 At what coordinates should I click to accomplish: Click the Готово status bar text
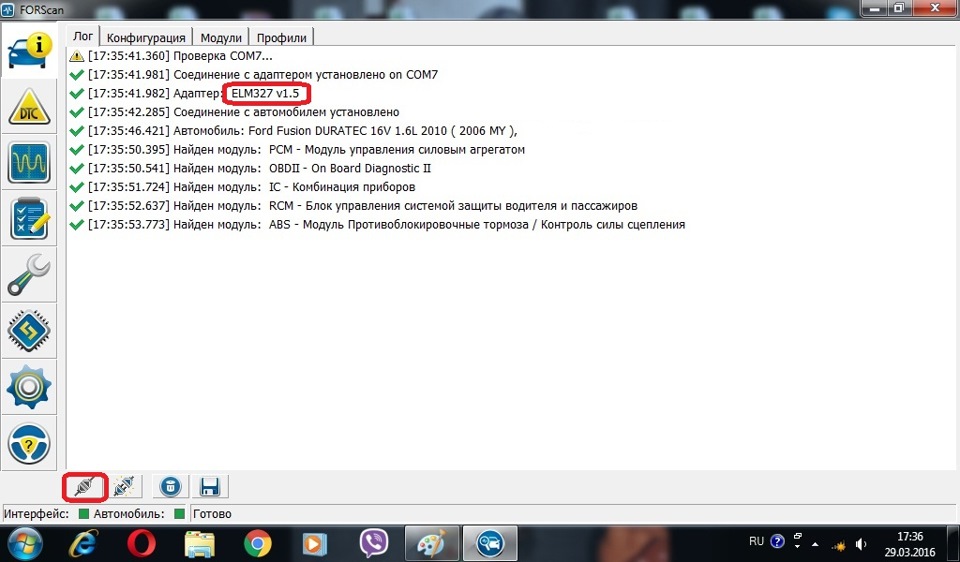(212, 514)
